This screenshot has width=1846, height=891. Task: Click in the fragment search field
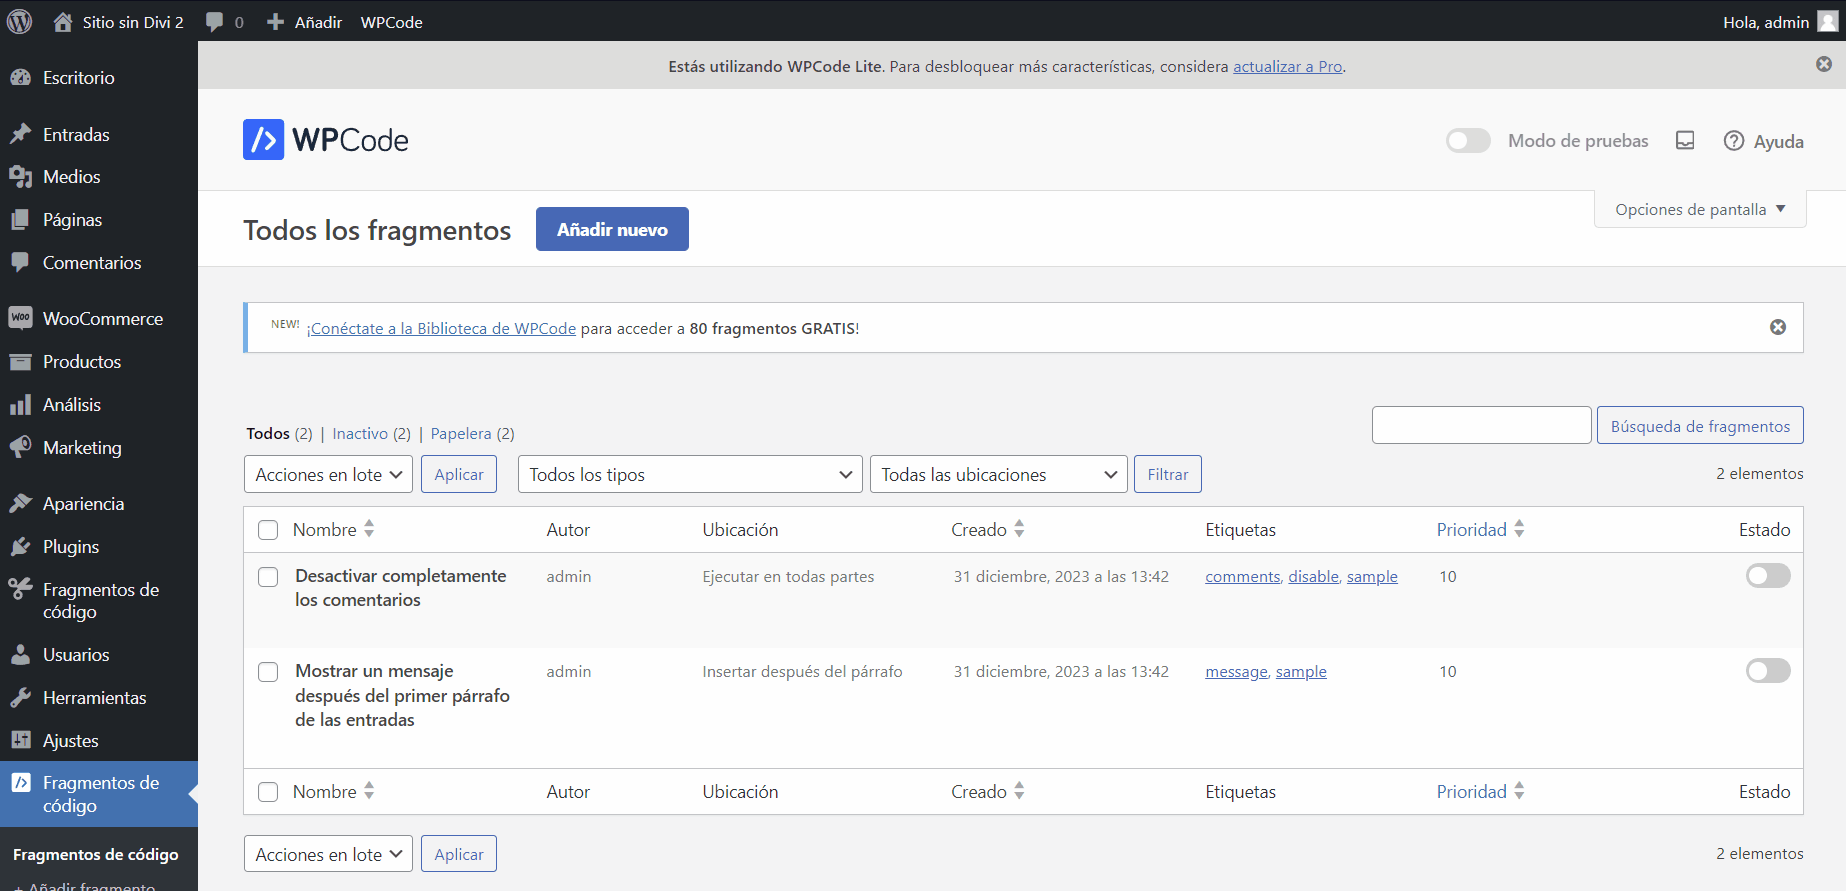(x=1481, y=425)
